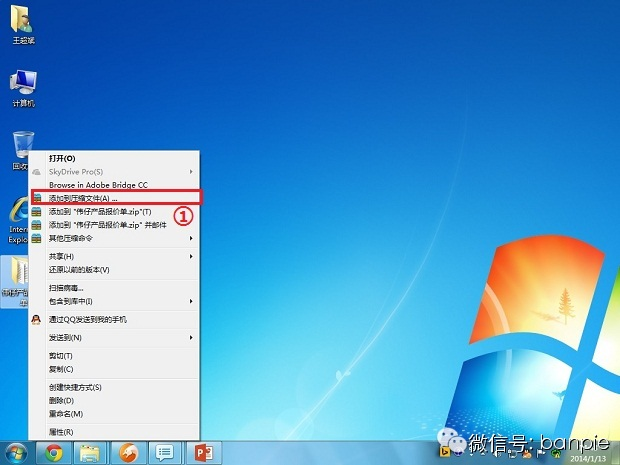Screen dimensions: 620x465
Task: Click 重命名(M) in the context menu
Action: (66, 413)
